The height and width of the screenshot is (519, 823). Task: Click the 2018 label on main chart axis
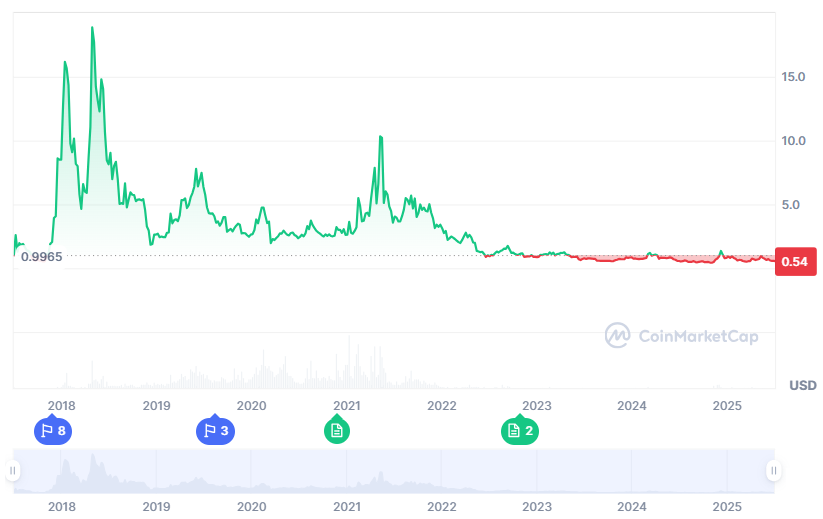(x=62, y=405)
